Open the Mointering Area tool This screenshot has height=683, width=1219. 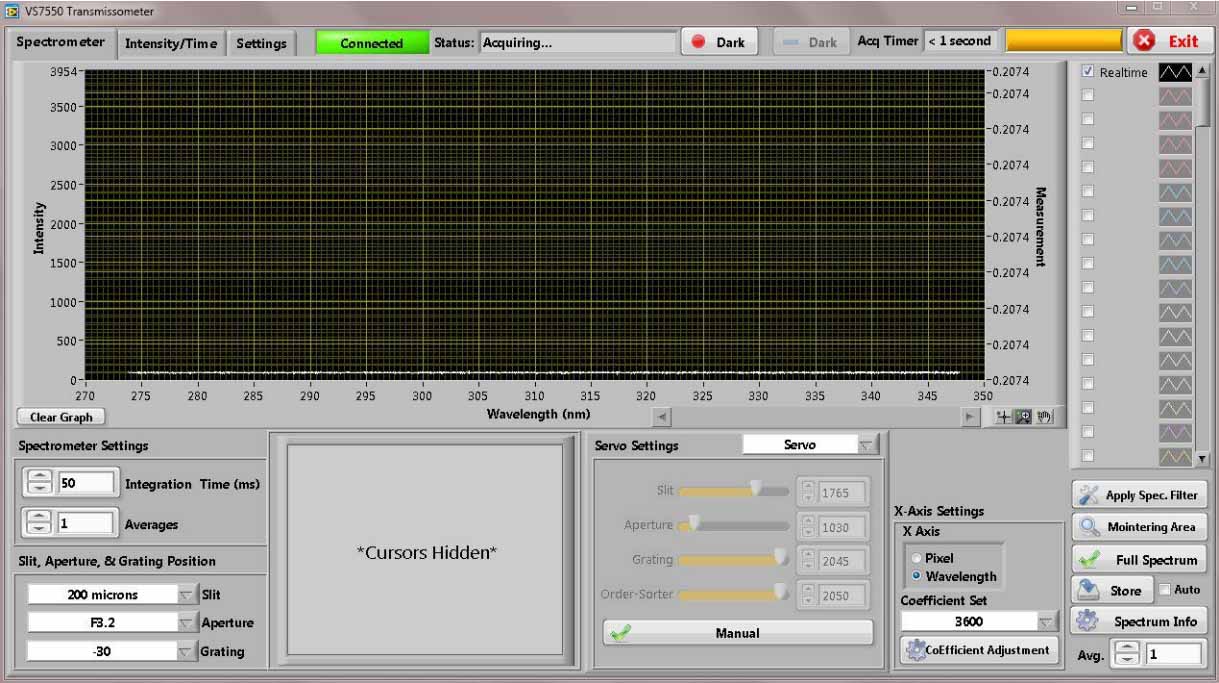coord(1138,526)
